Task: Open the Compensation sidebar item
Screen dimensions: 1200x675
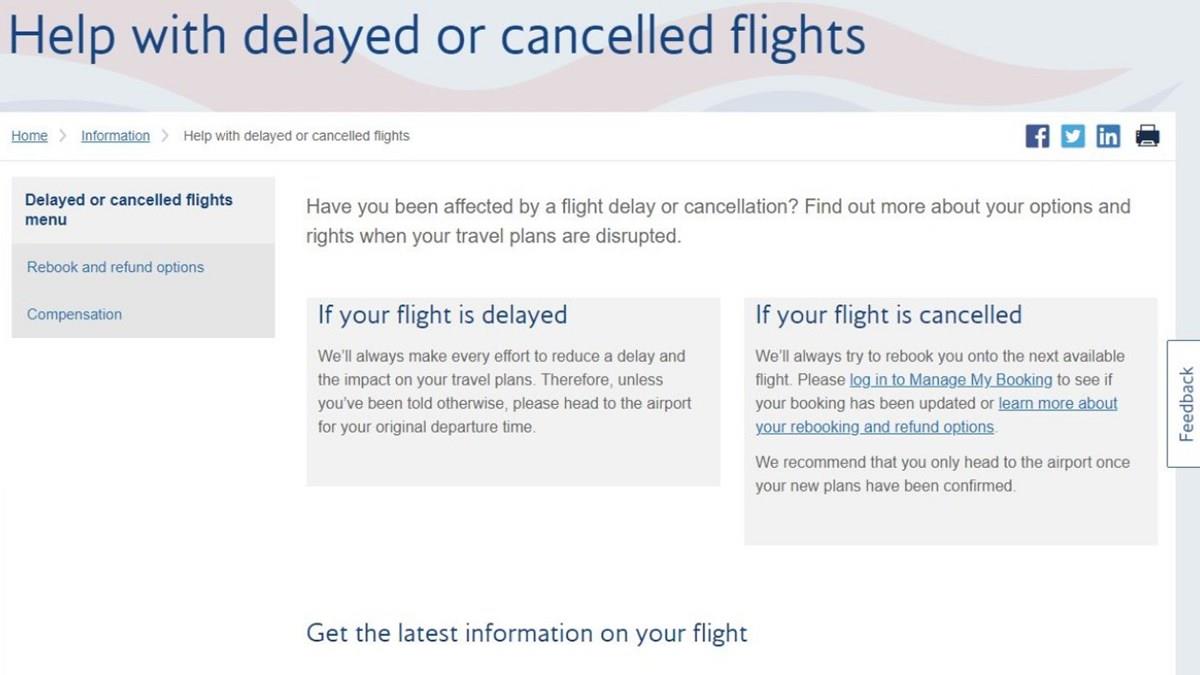Action: [x=74, y=314]
